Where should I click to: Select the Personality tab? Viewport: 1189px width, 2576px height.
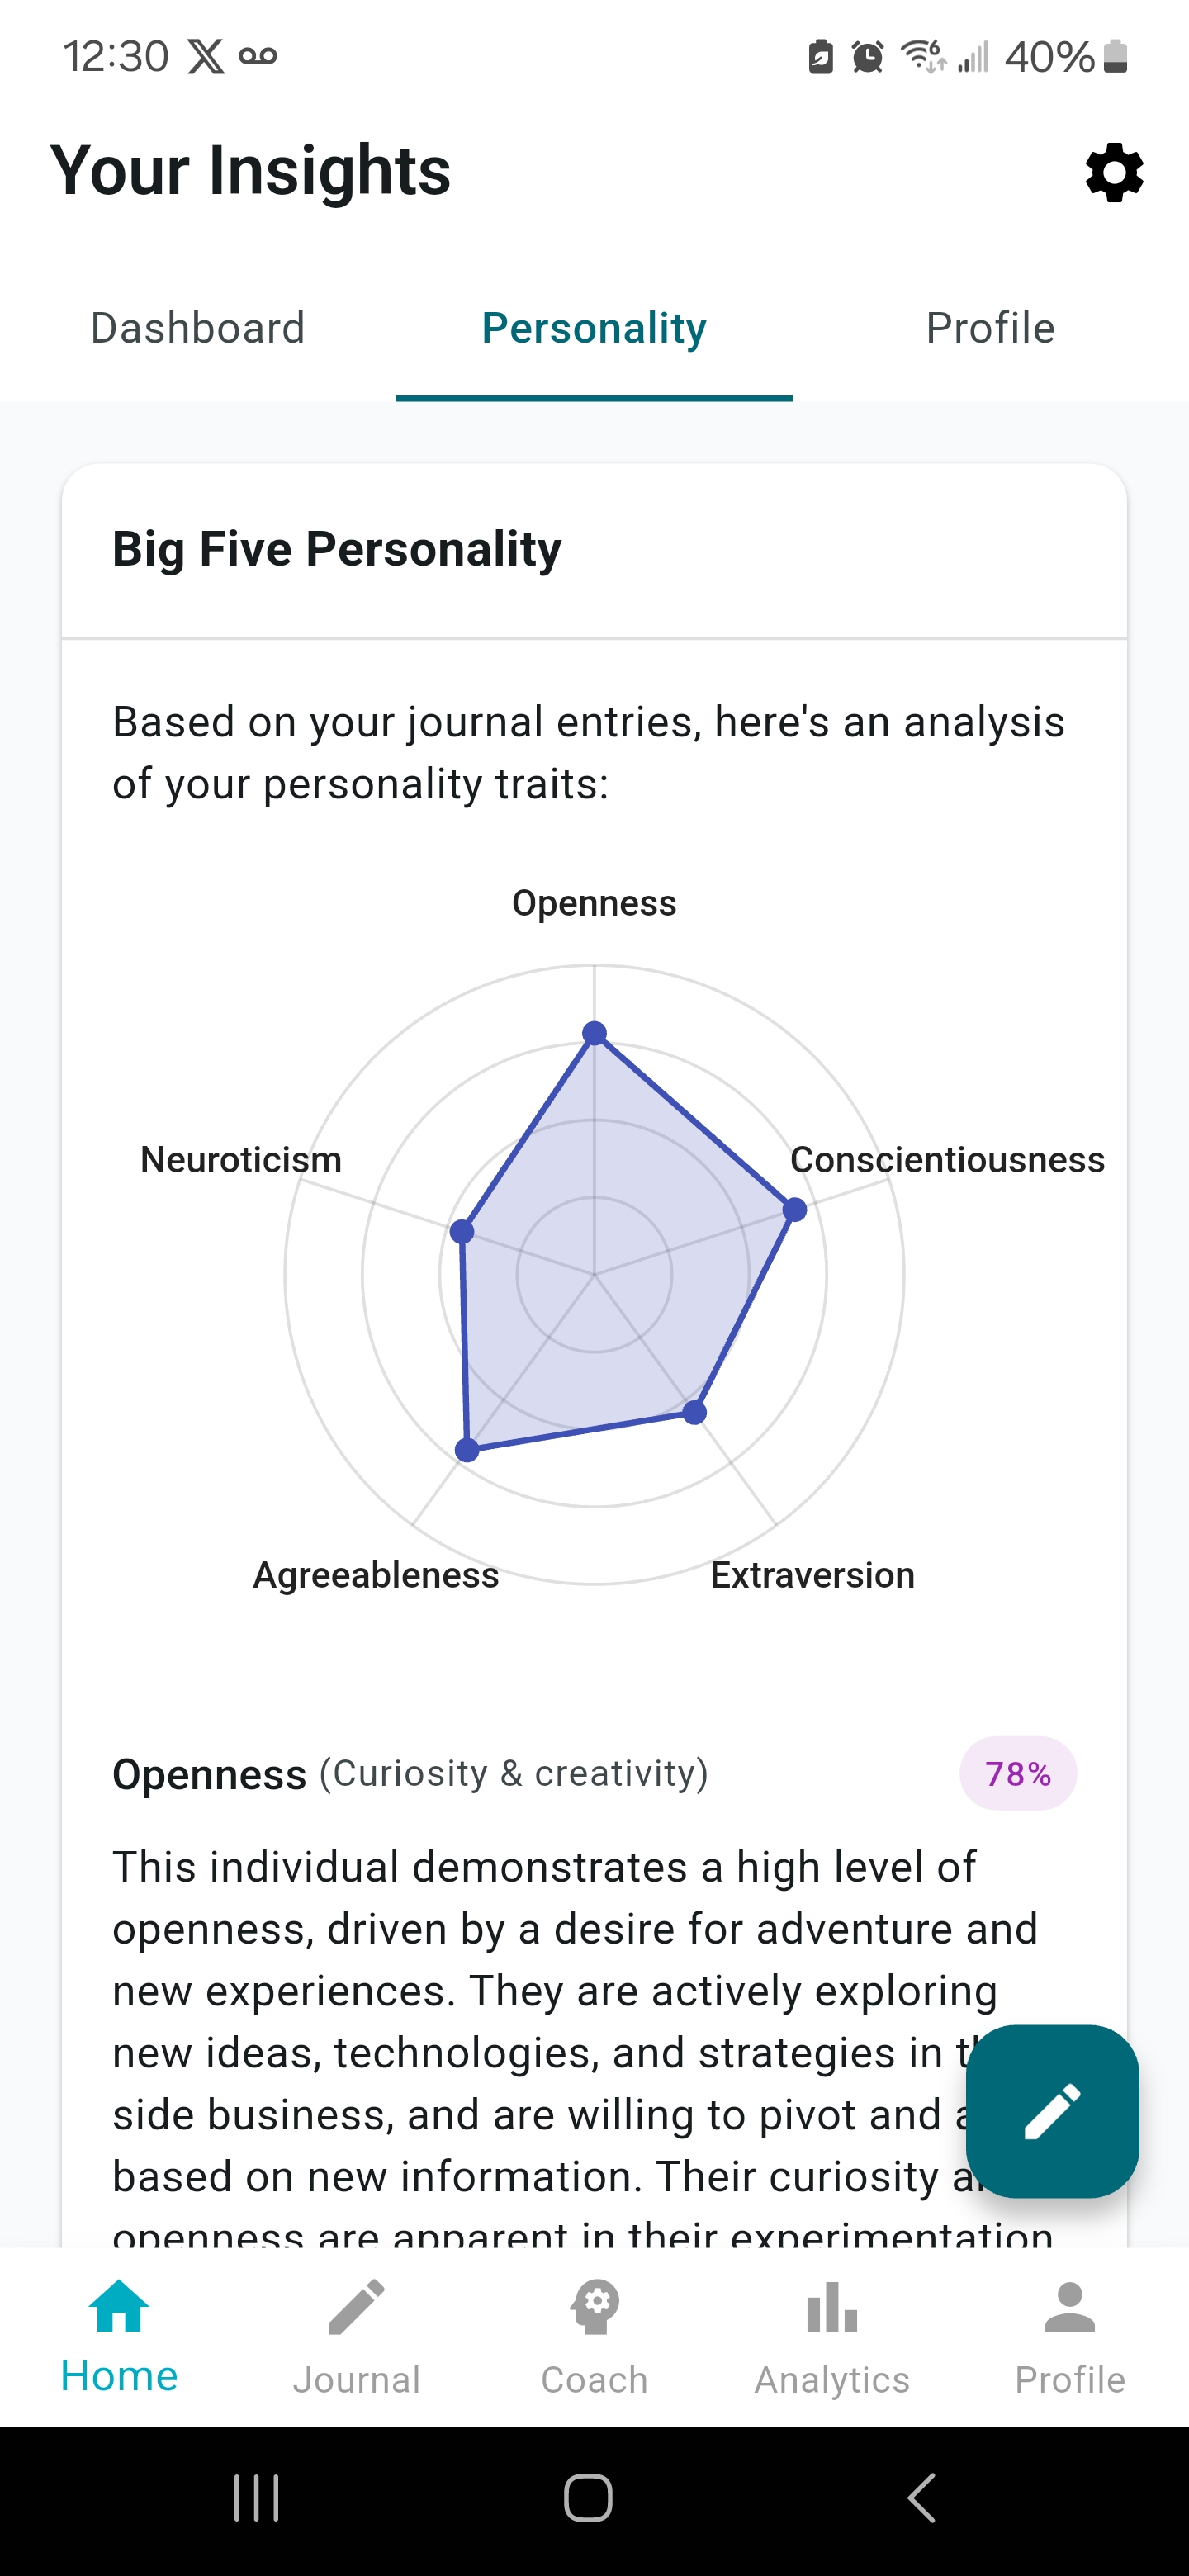pyautogui.click(x=594, y=328)
